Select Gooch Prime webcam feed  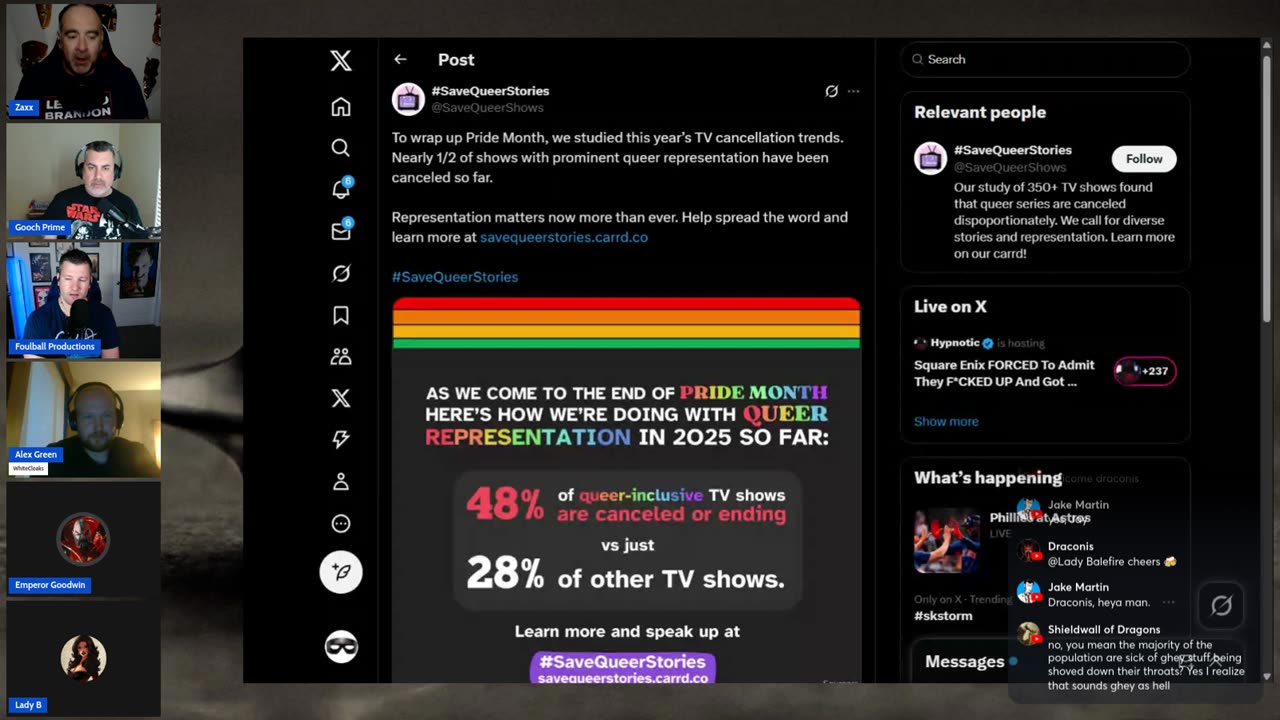pos(83,181)
